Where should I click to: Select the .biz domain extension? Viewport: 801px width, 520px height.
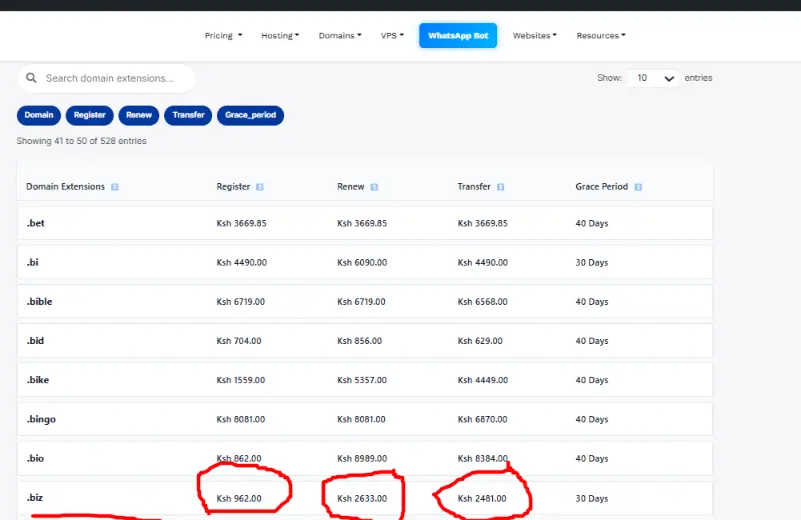(35, 498)
